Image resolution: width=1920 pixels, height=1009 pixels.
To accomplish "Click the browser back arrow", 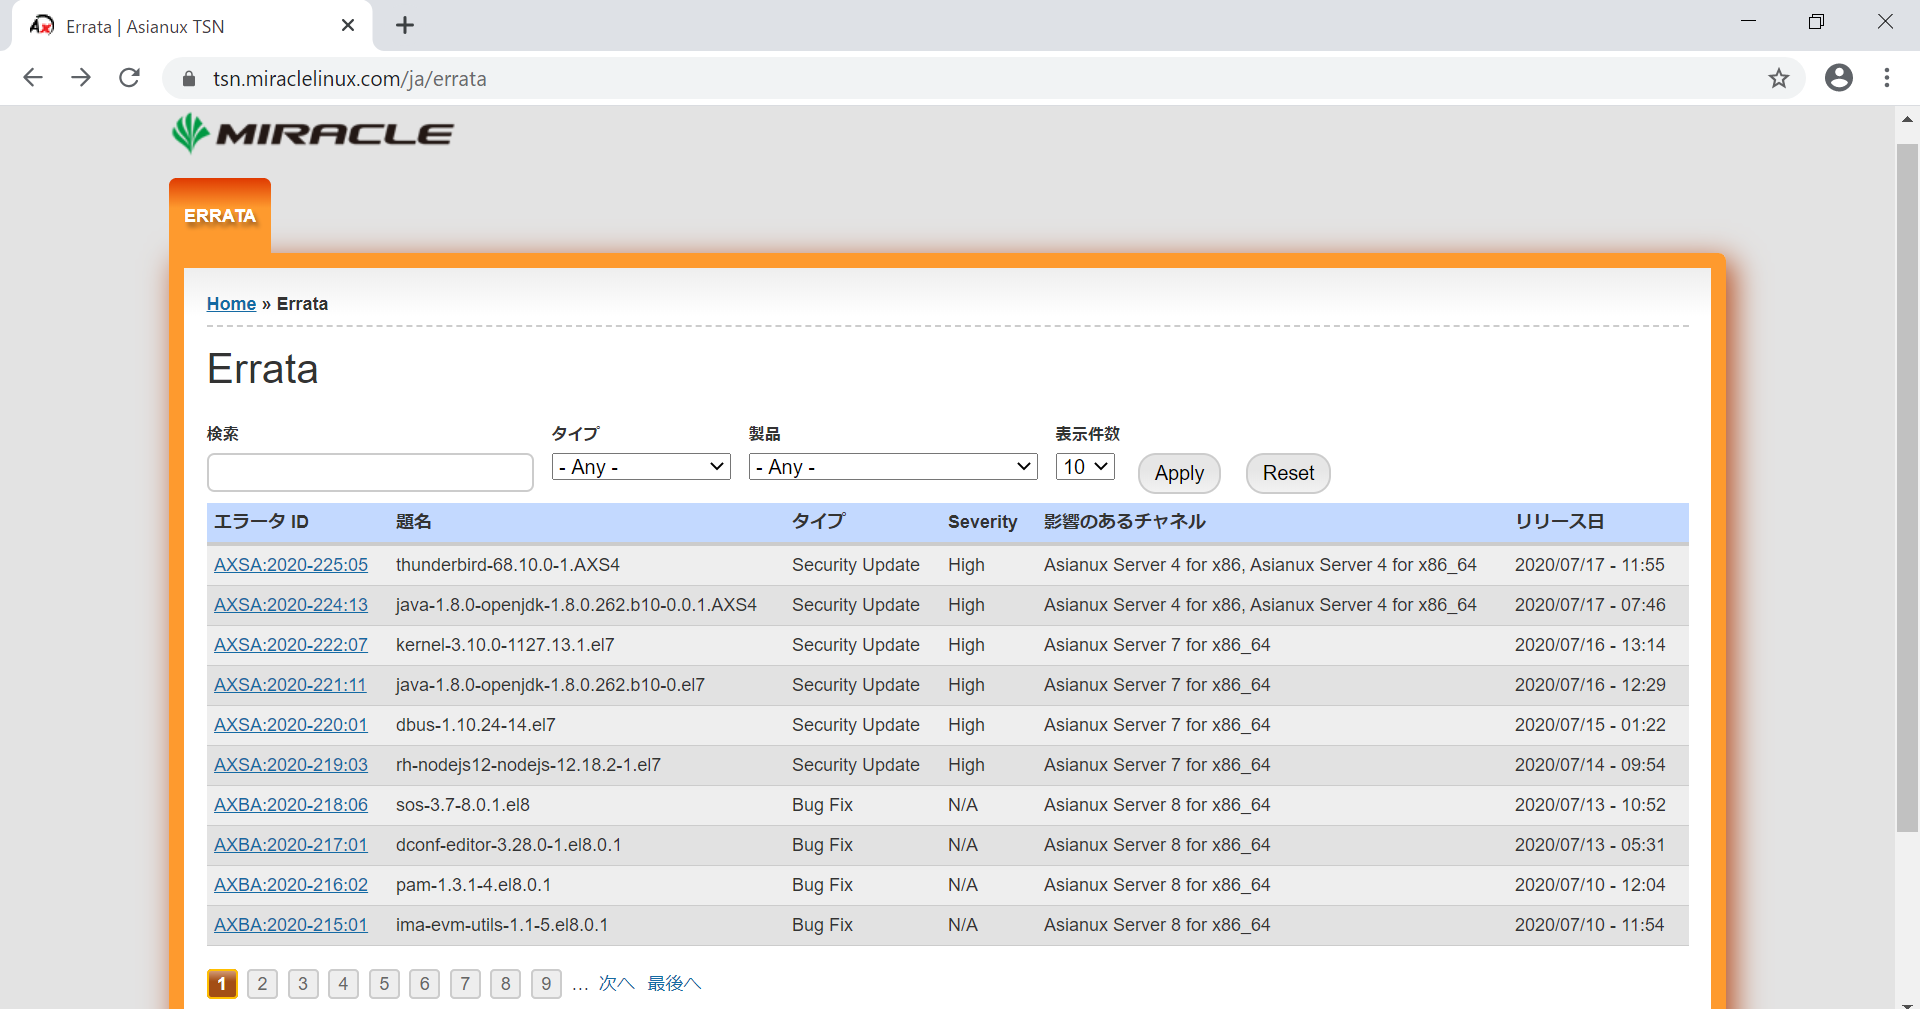I will click(x=33, y=78).
